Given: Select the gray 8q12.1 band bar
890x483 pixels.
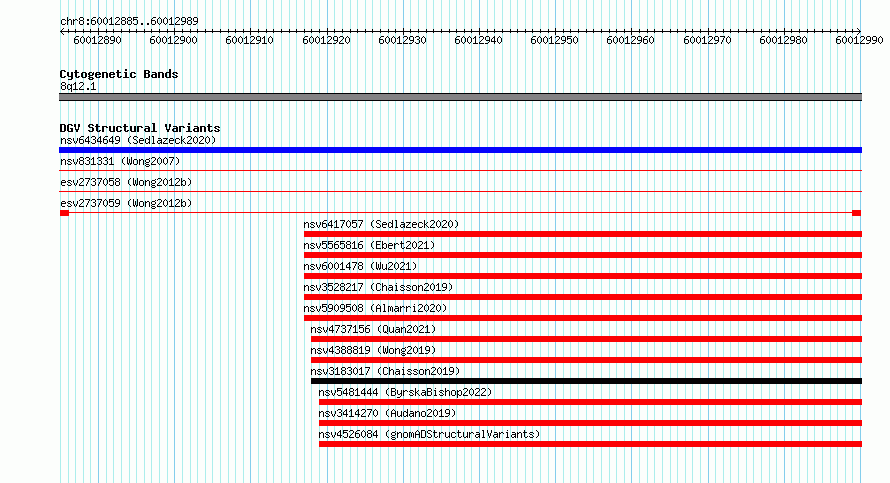Looking at the screenshot, I should [x=460, y=97].
